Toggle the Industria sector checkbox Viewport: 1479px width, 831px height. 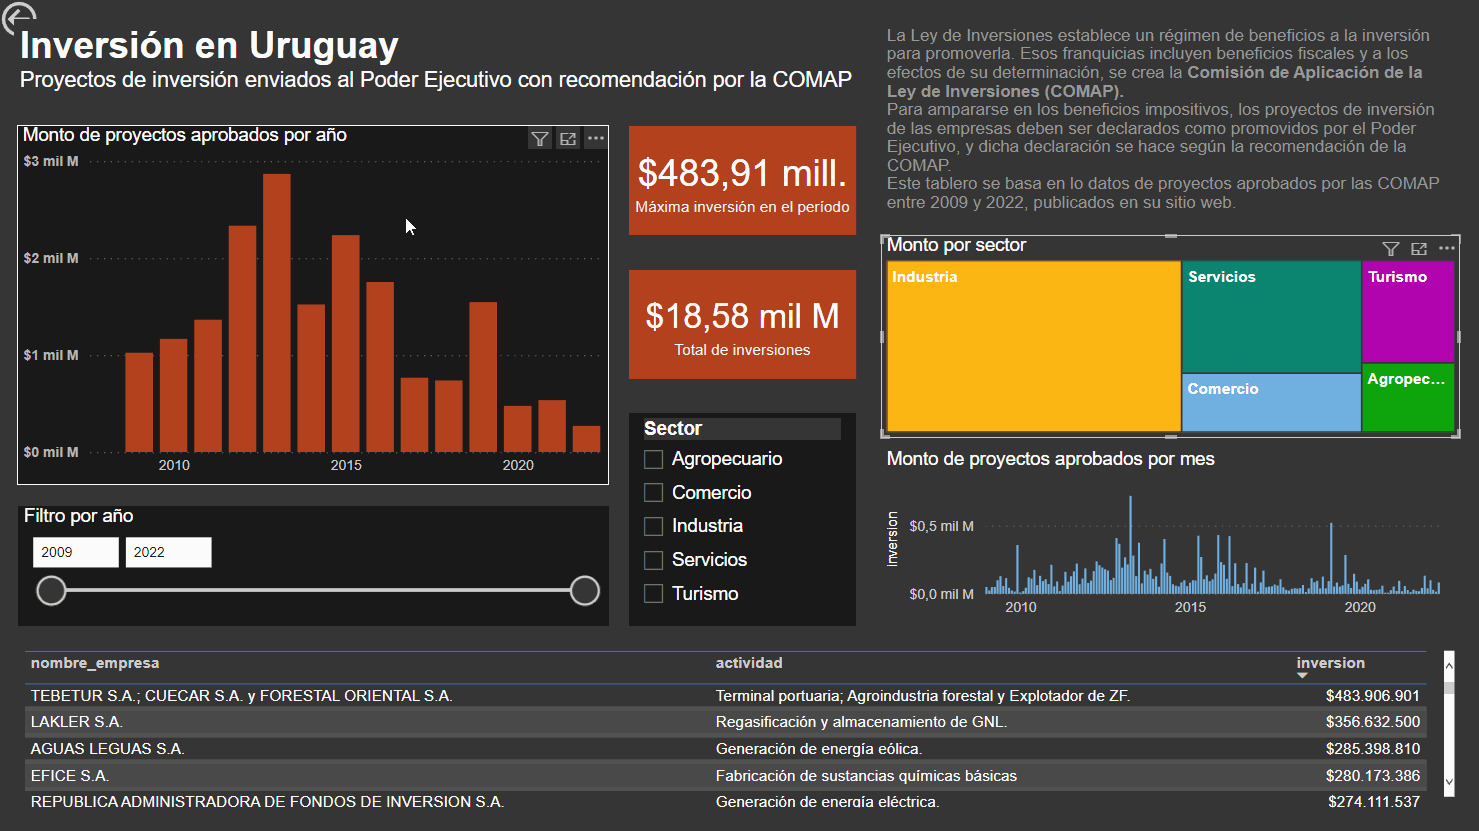click(x=654, y=526)
